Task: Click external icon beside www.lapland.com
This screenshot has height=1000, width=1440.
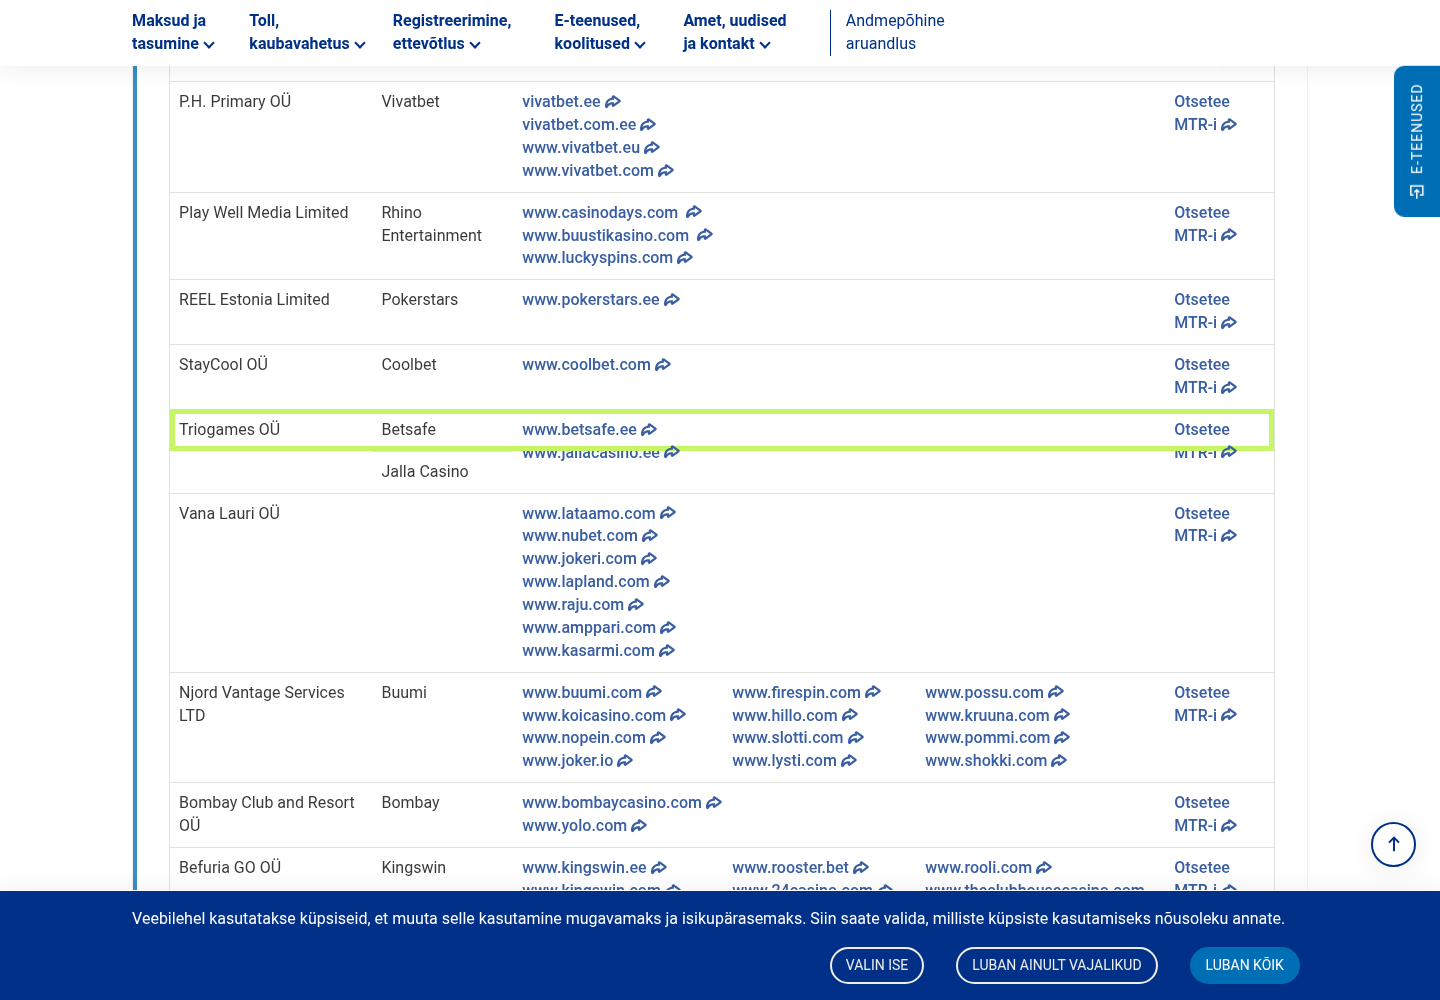Action: coord(662,582)
